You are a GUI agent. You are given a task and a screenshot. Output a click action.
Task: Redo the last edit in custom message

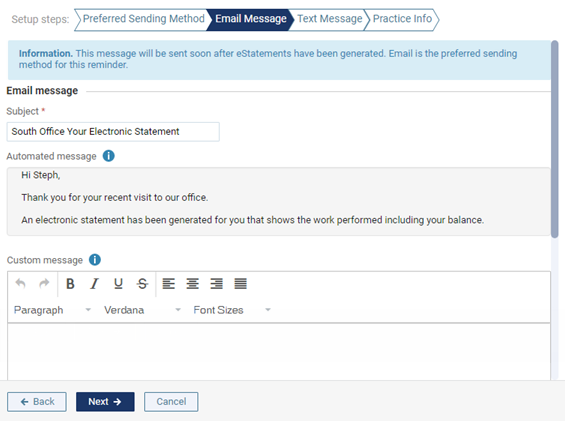click(x=44, y=284)
